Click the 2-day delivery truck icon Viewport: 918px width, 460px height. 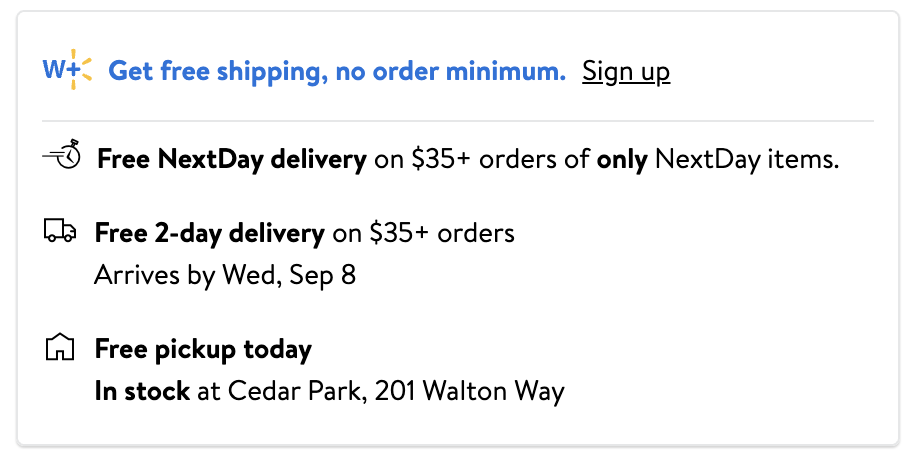tap(60, 231)
